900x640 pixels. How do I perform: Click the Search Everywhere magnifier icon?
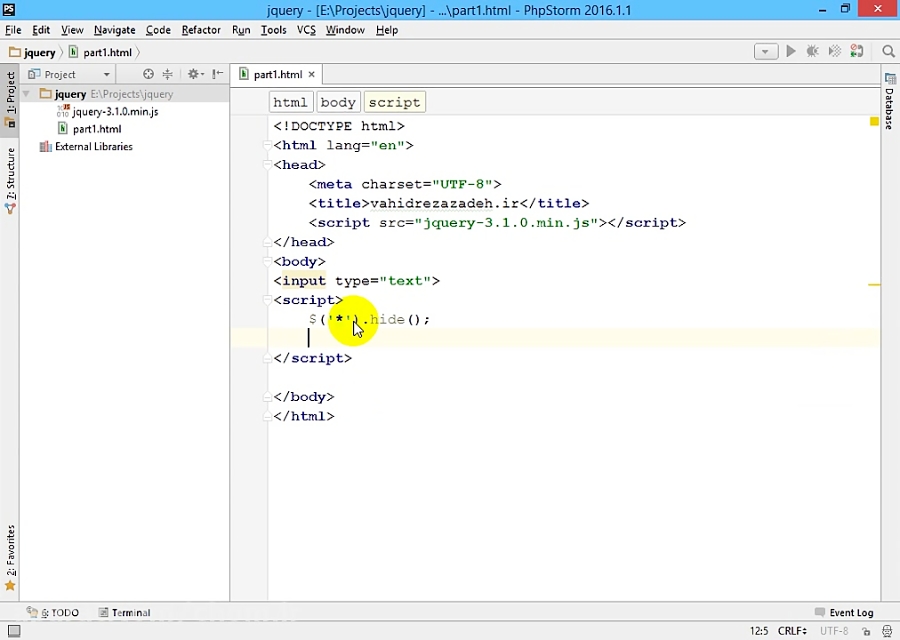click(888, 51)
